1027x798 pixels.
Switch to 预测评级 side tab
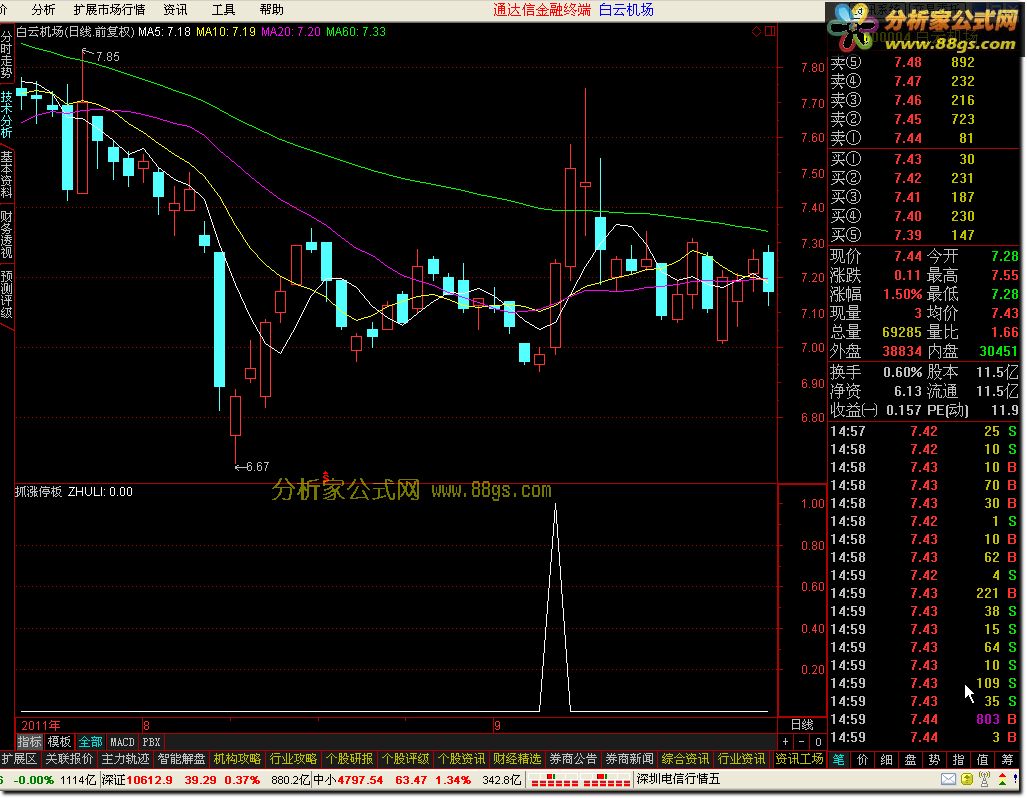7,294
